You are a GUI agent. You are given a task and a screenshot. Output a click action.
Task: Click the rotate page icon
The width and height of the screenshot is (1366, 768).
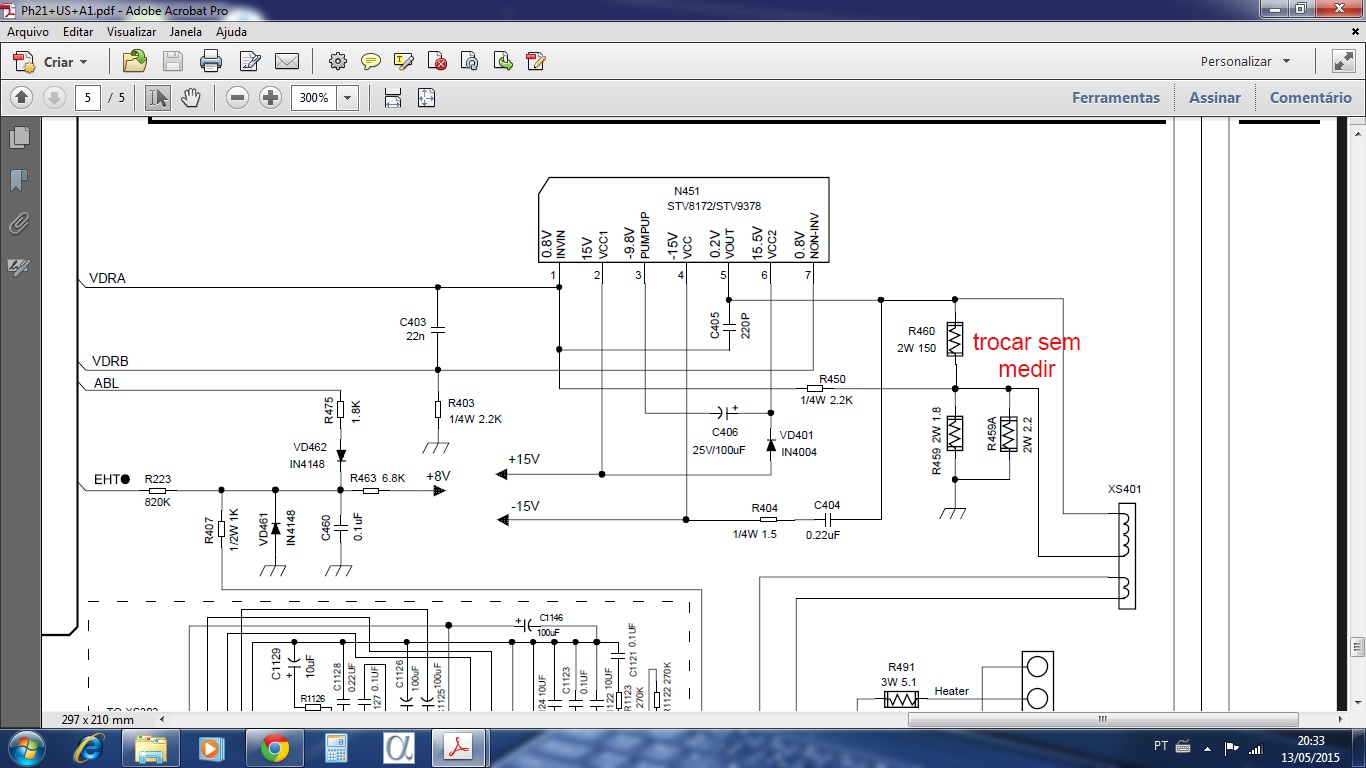pyautogui.click(x=470, y=61)
